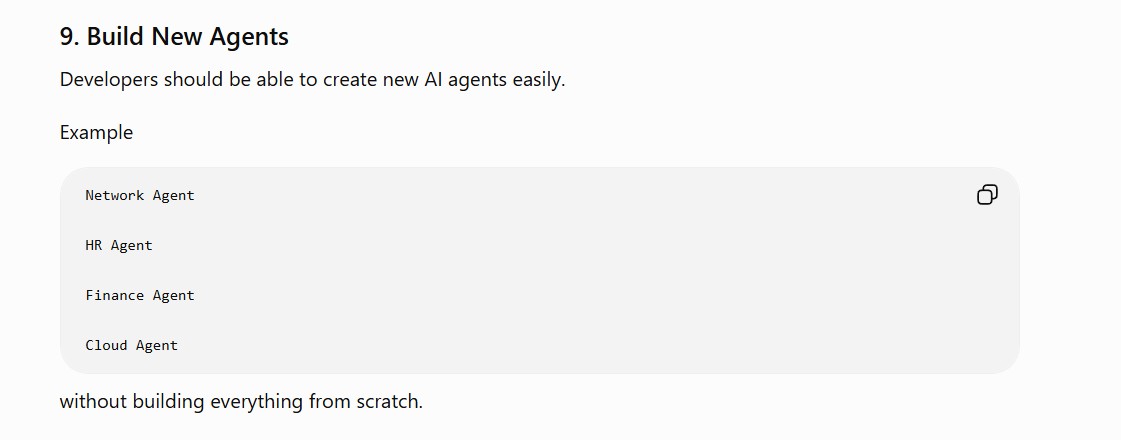
Task: Click the word "Agents" in the heading
Action: pyautogui.click(x=251, y=36)
